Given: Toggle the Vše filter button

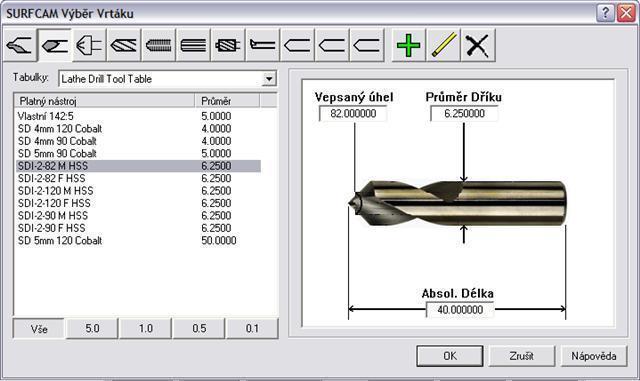Looking at the screenshot, I should click(x=39, y=329).
